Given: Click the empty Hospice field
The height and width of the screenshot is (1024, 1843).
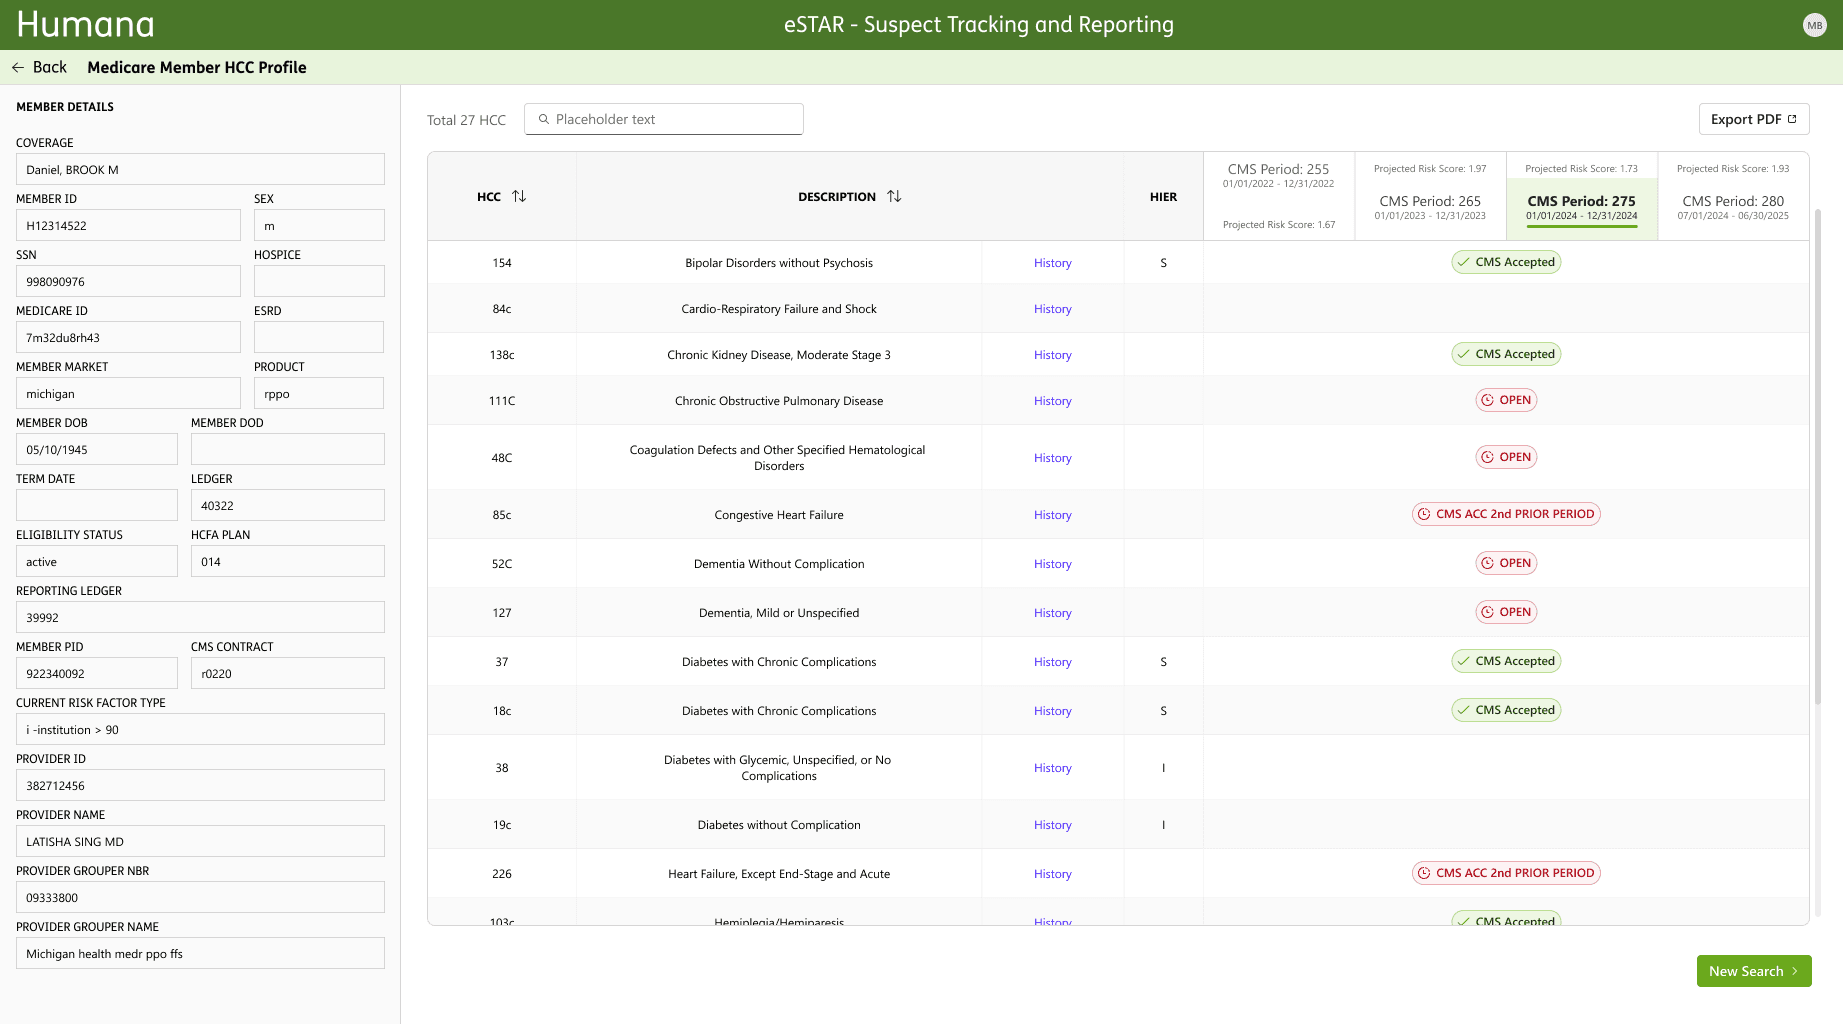Looking at the screenshot, I should point(319,281).
